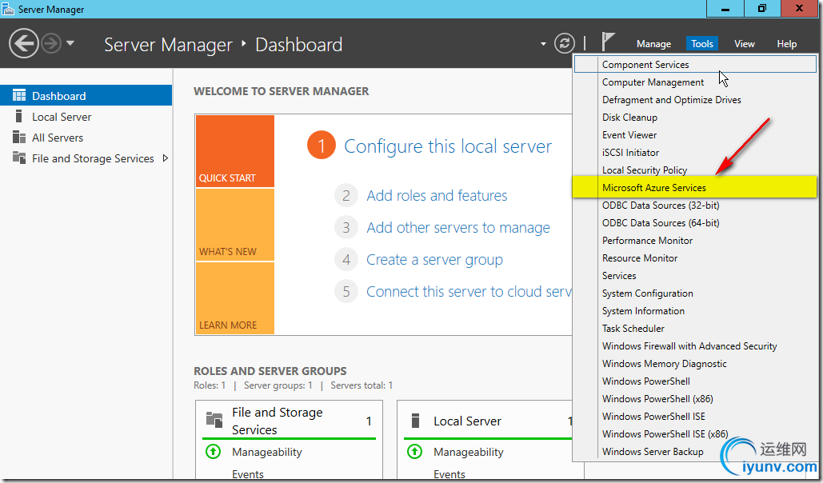Click File and Storage Services sidebar icon
This screenshot has height=483, width=823.
click(x=19, y=158)
